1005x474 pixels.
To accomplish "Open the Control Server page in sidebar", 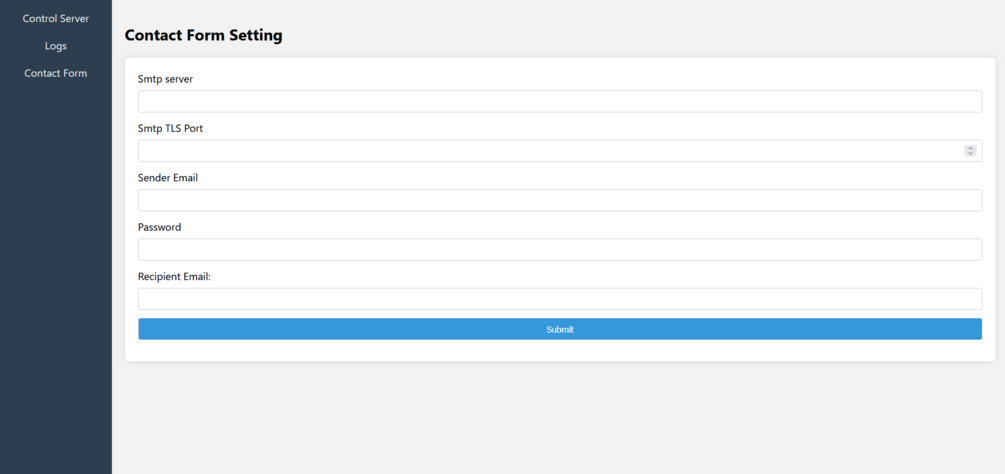I will click(x=56, y=18).
